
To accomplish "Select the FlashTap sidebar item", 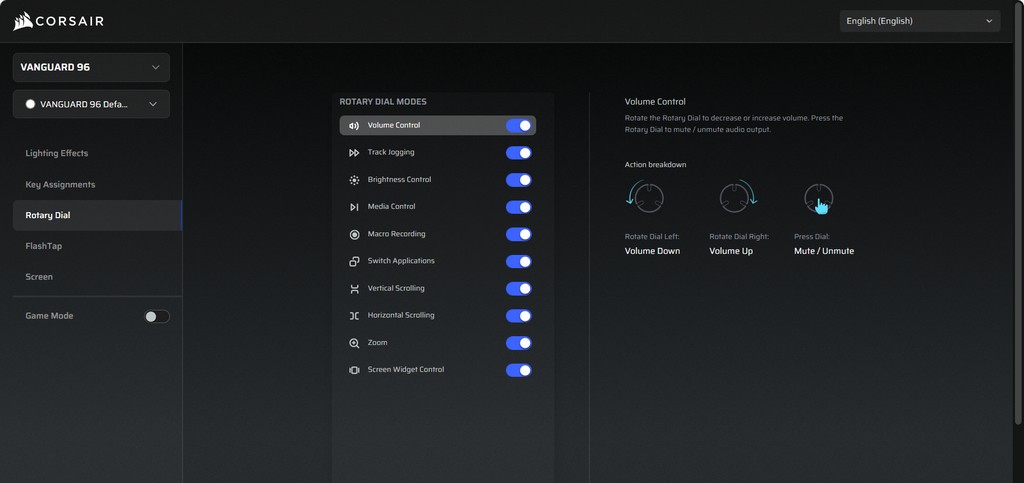I will point(44,246).
